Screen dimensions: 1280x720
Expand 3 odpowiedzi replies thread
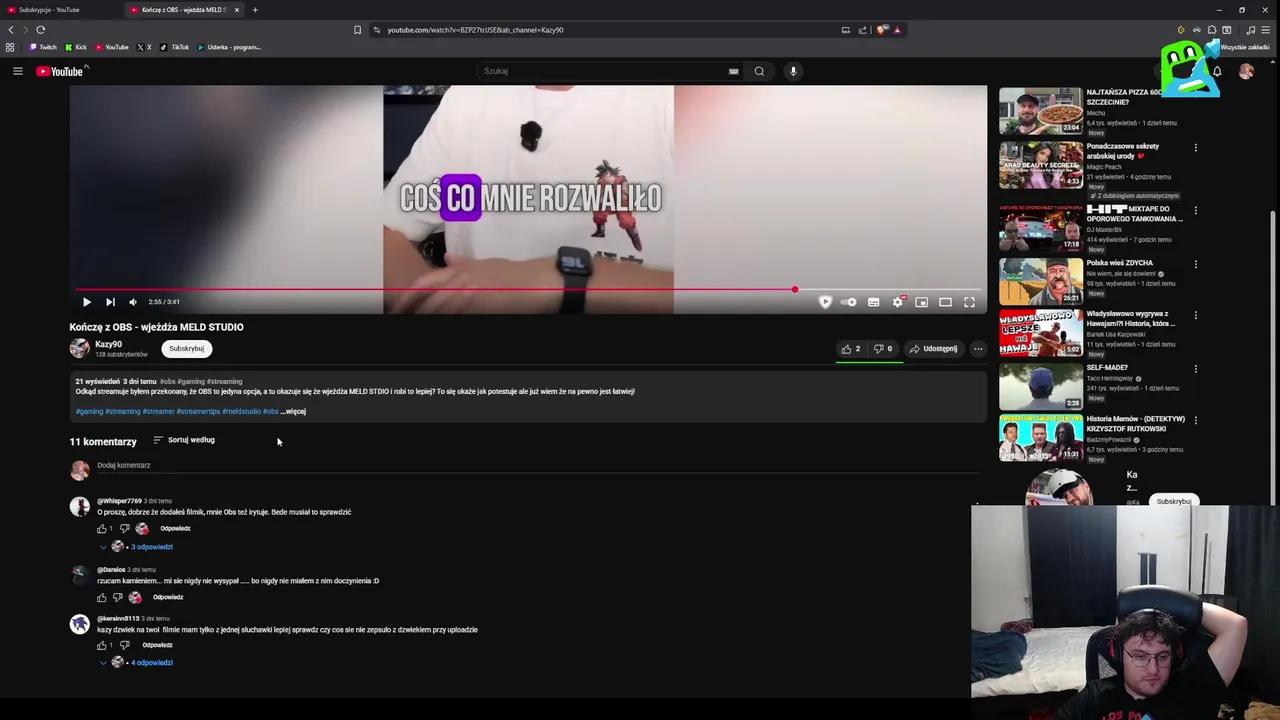click(150, 547)
